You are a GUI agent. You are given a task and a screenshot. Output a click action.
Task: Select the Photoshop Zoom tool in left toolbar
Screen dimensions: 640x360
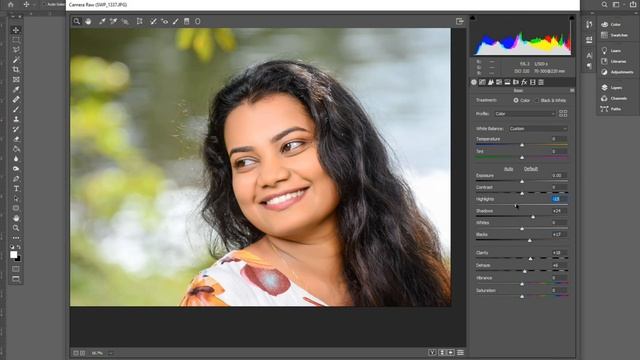point(16,228)
